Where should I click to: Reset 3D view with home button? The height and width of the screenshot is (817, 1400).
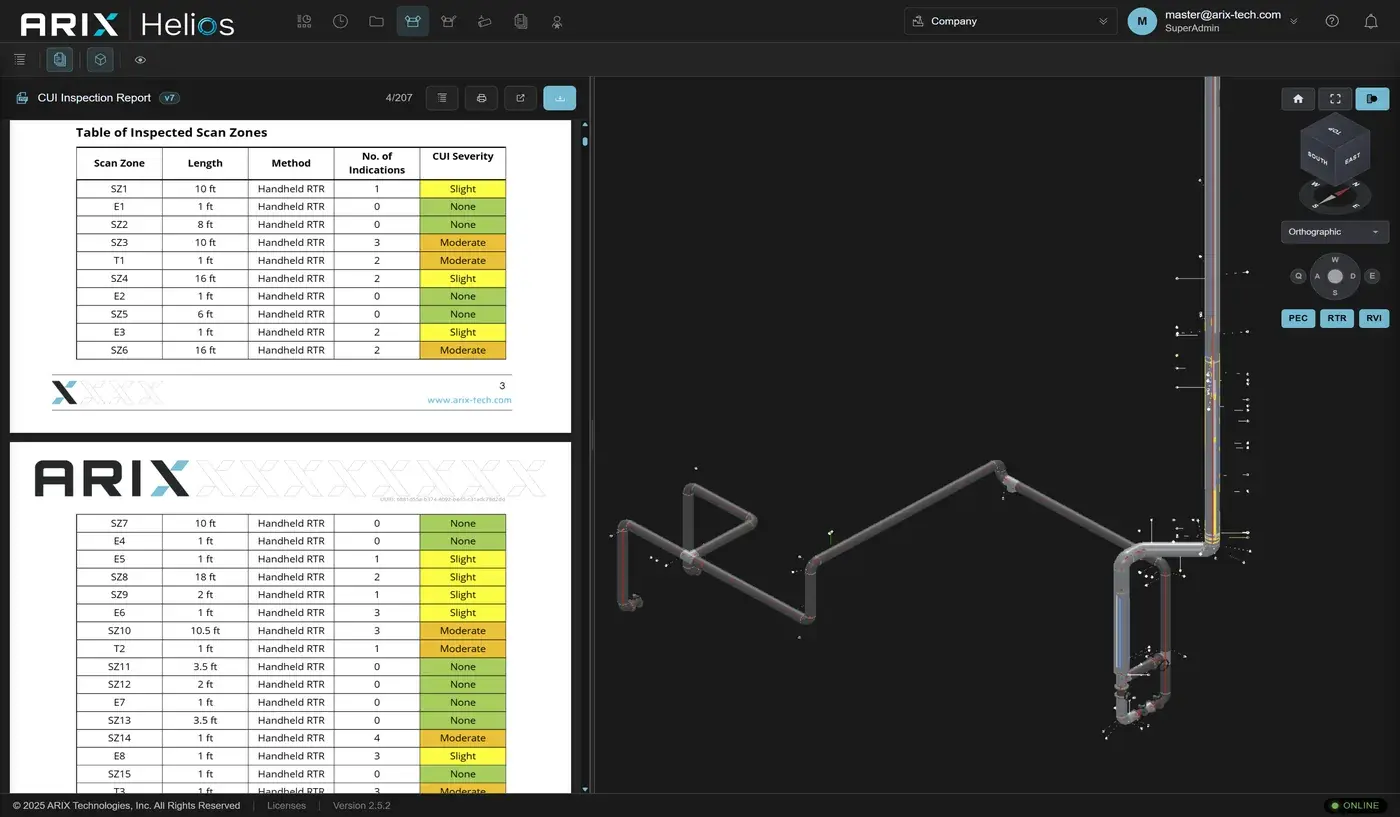1298,99
